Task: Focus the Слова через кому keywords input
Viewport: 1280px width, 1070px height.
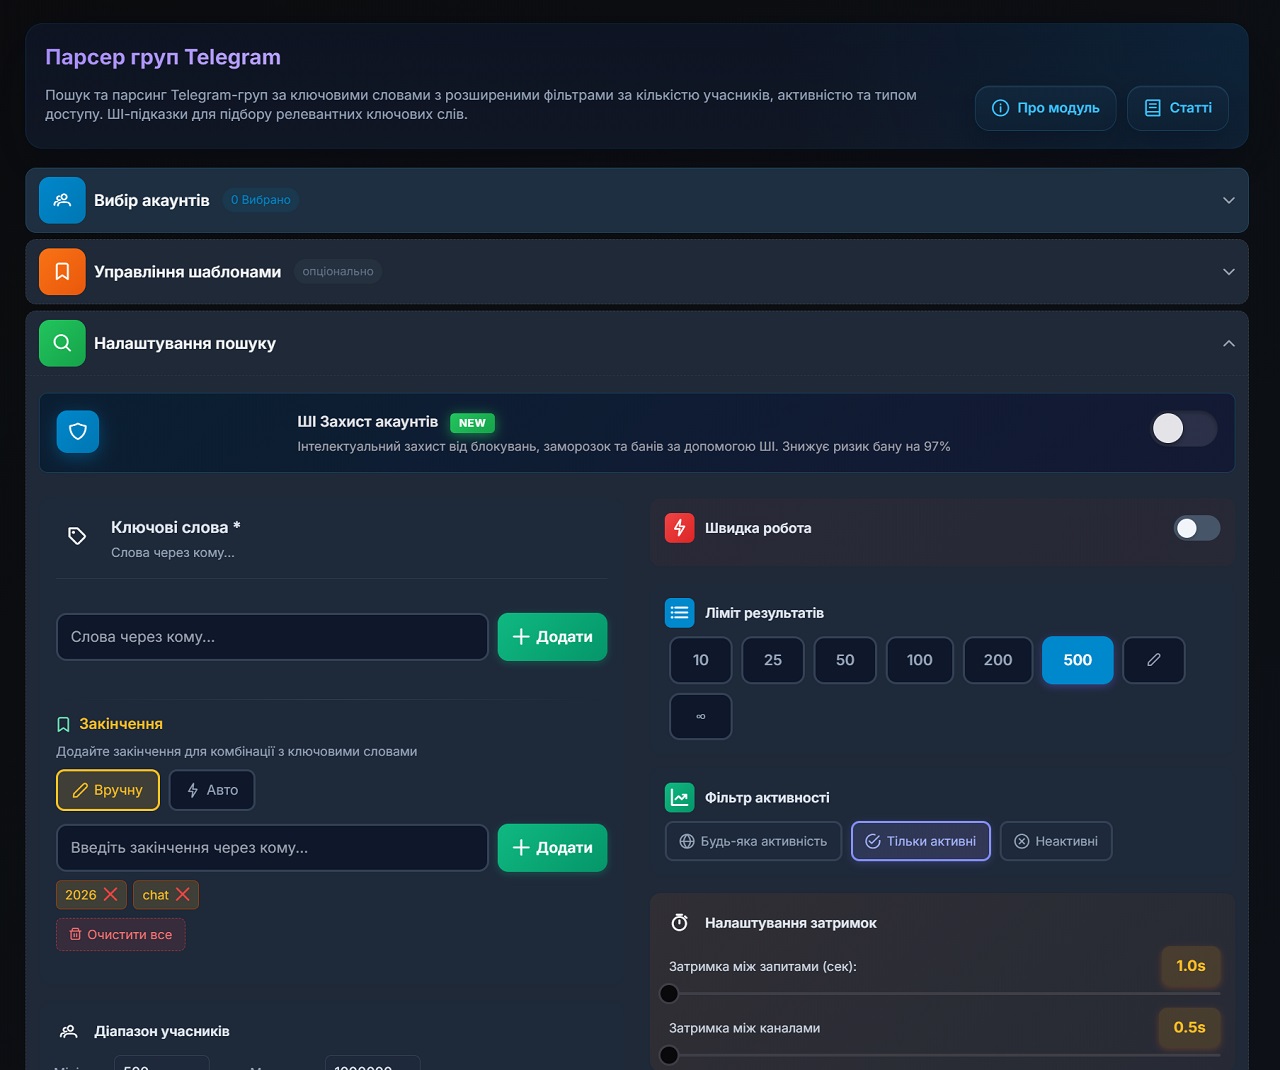Action: (272, 637)
